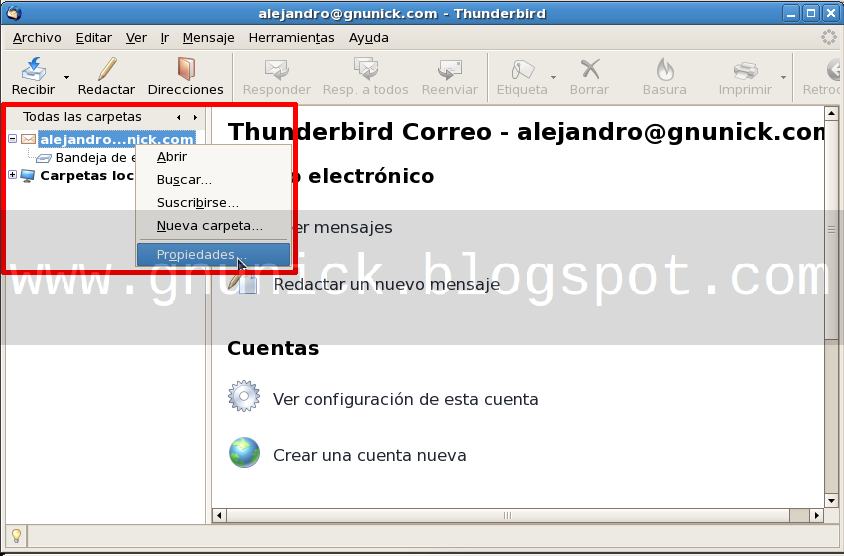Open the Editar menu
844x556 pixels.
pyautogui.click(x=94, y=38)
